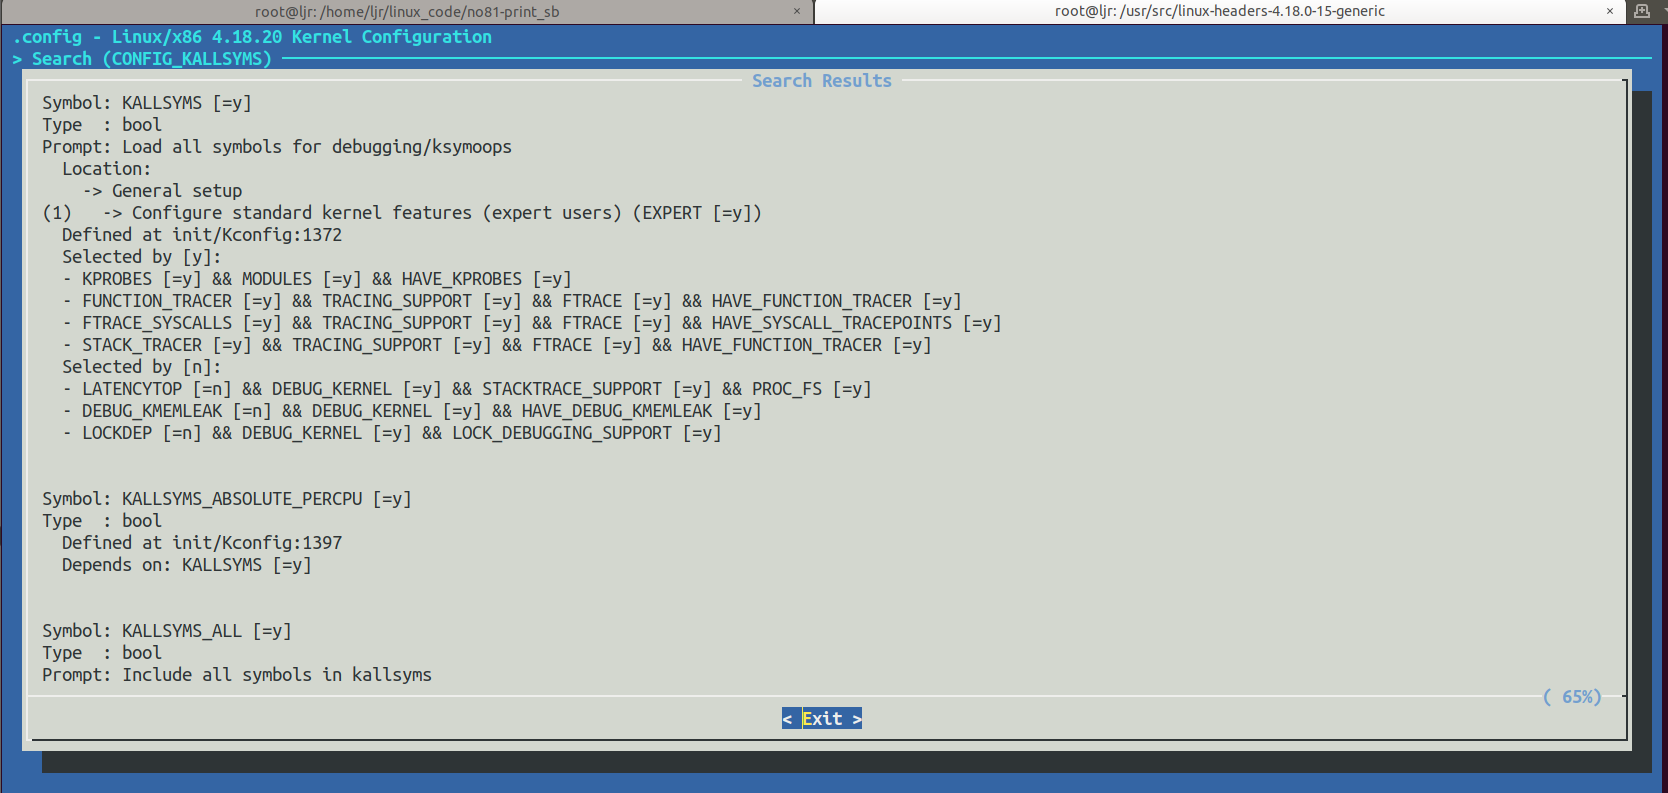
Task: Click the '( 65%)' scroll indicator
Action: click(x=1572, y=697)
